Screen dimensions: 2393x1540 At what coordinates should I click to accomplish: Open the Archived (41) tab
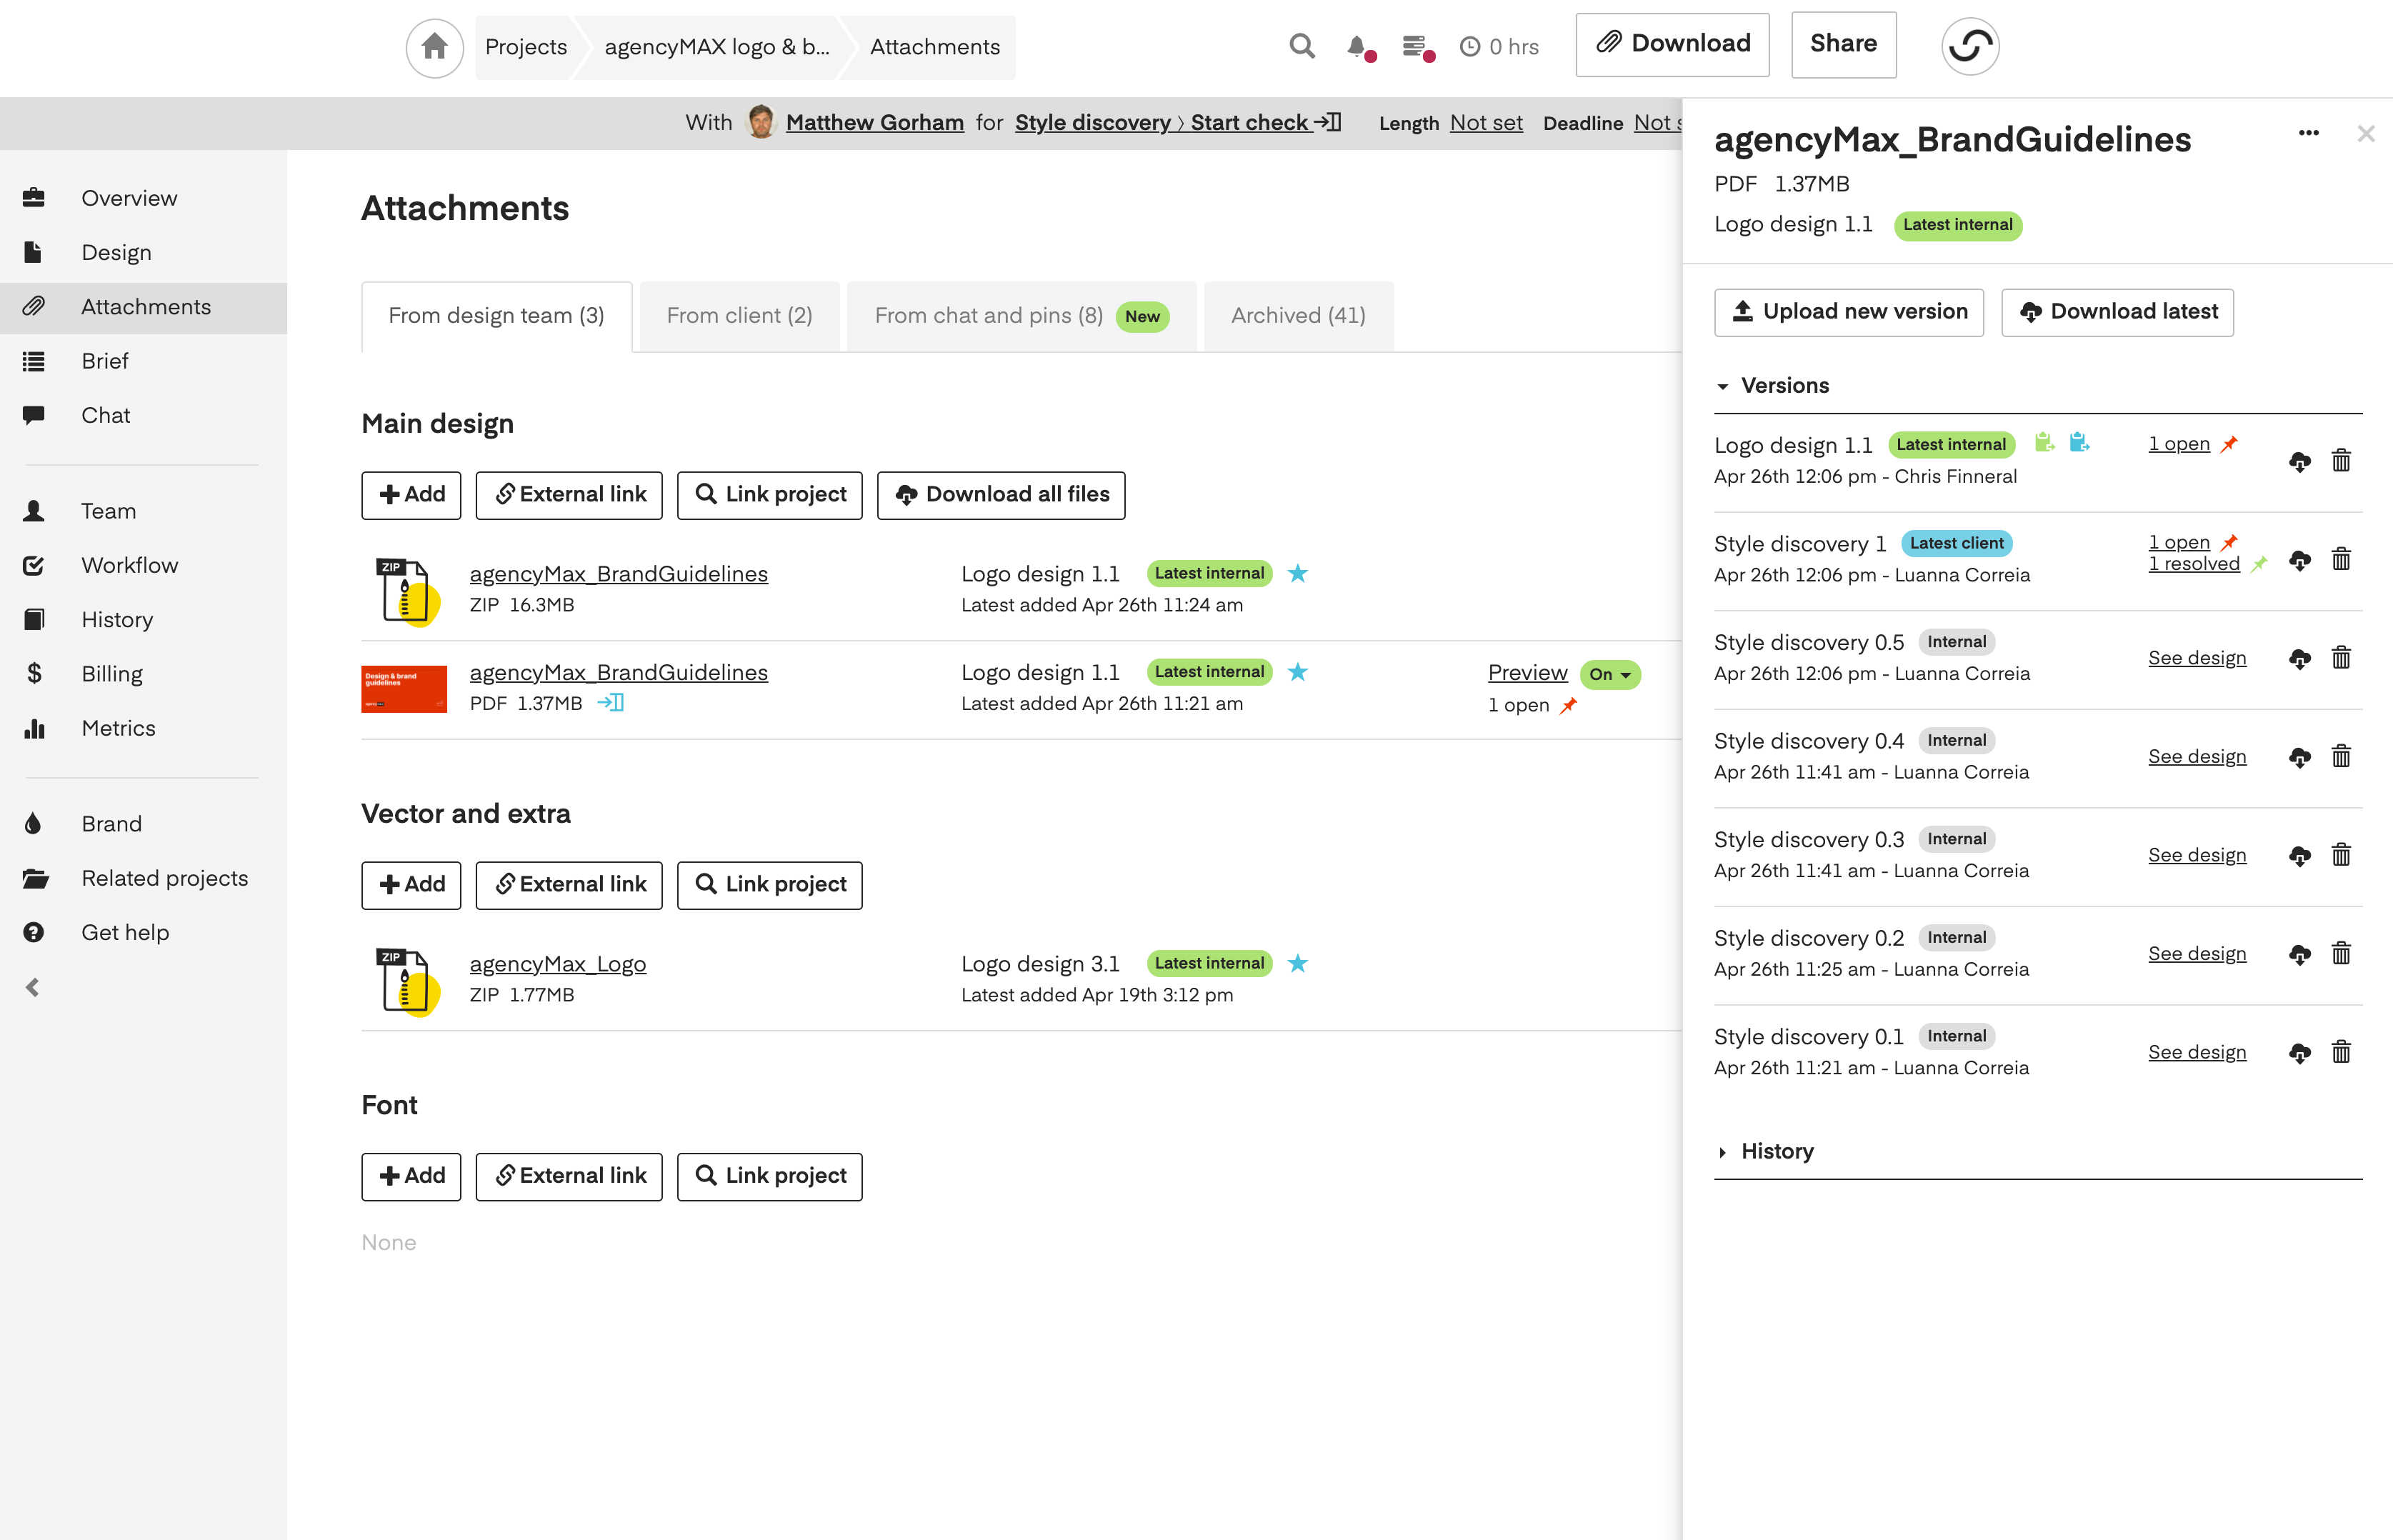tap(1297, 316)
